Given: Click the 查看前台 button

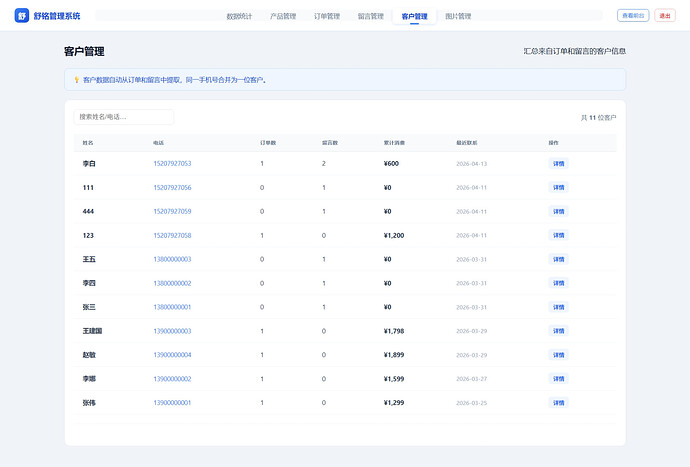Looking at the screenshot, I should [633, 16].
